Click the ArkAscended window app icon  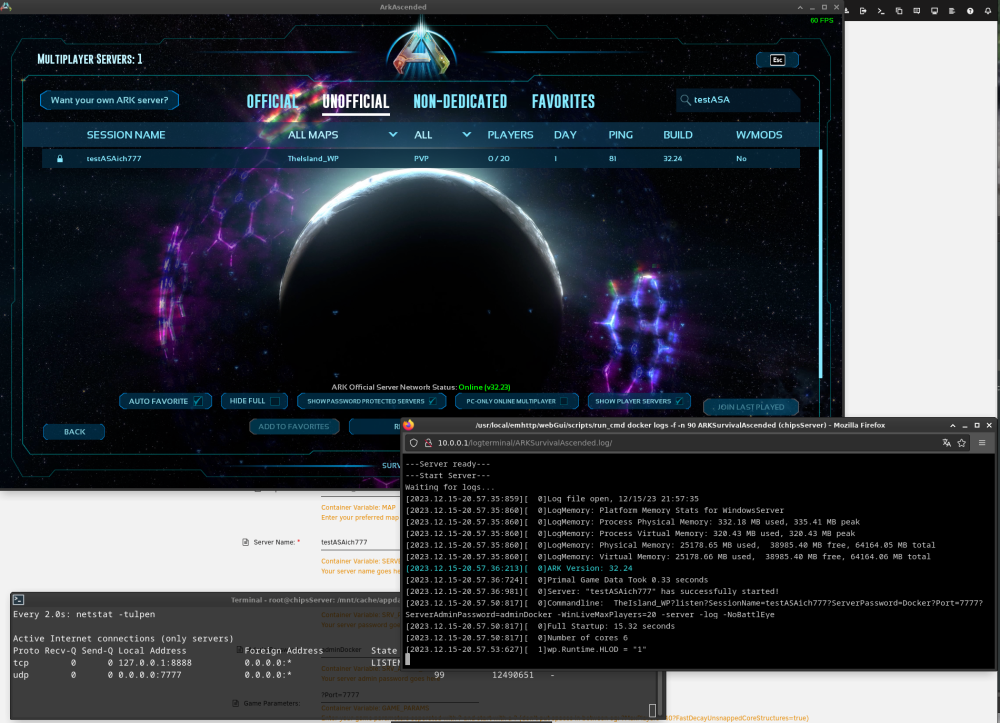point(6,6)
